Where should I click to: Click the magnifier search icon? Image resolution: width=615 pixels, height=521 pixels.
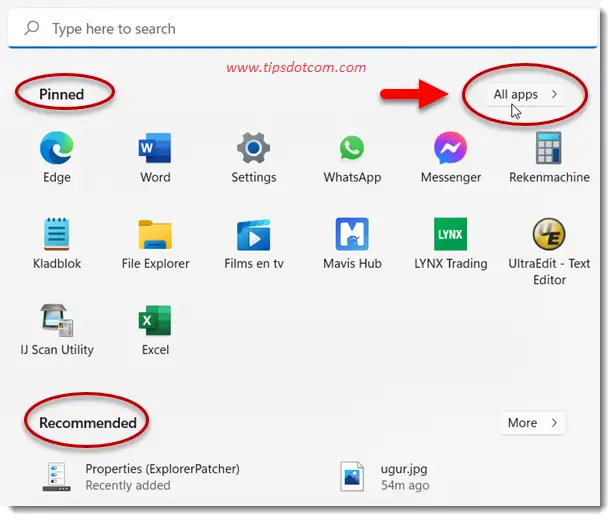[x=32, y=29]
